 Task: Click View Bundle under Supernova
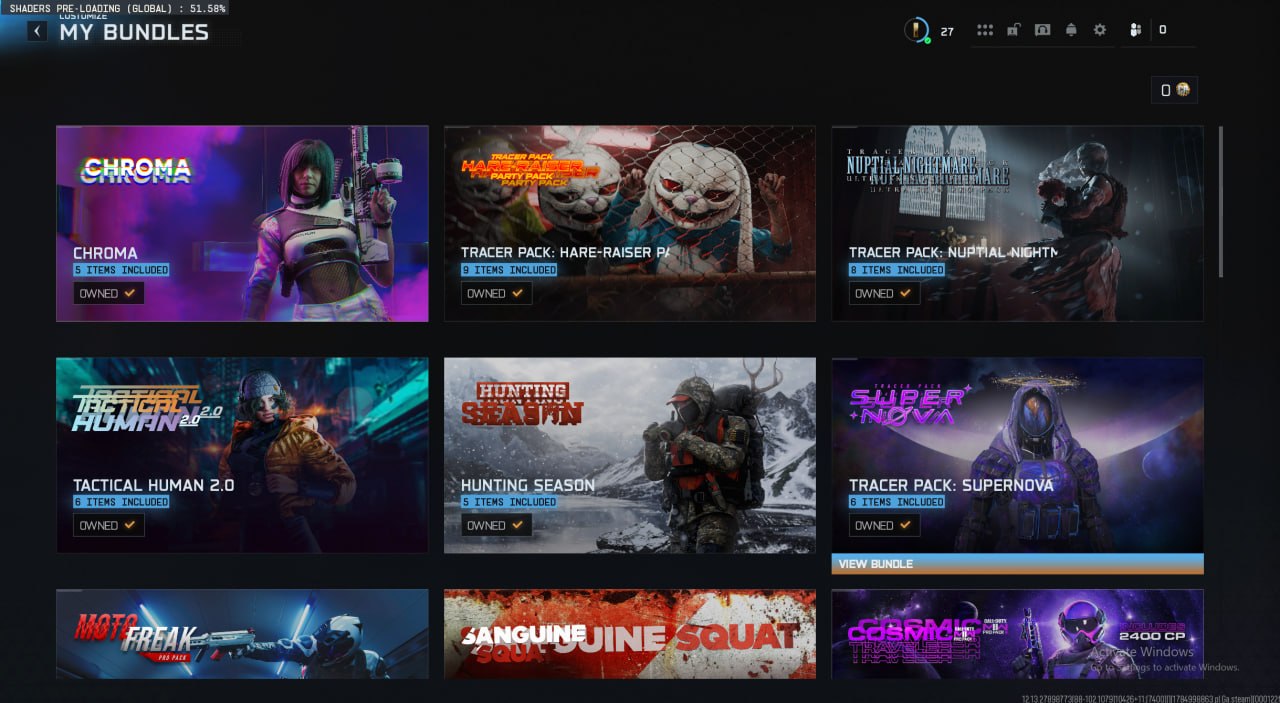(x=1017, y=564)
